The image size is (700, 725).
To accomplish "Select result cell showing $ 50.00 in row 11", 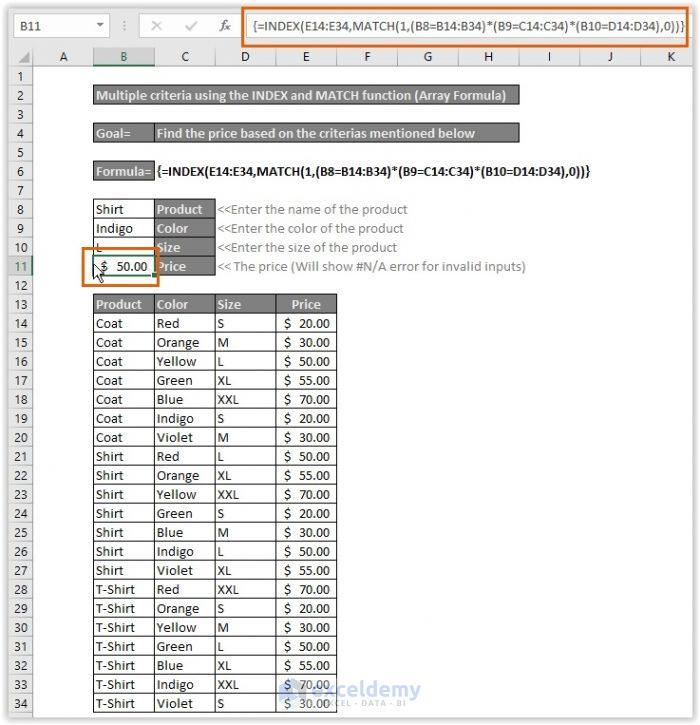I will click(x=123, y=266).
